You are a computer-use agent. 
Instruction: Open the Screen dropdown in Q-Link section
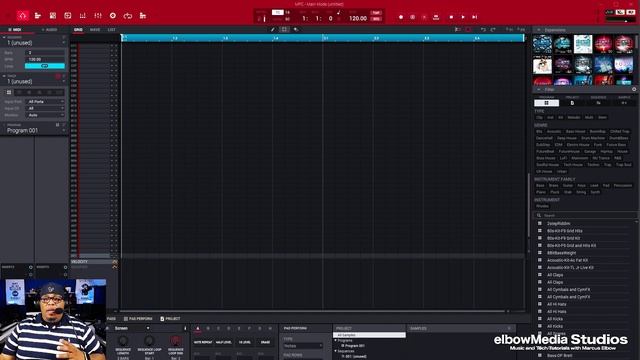click(131, 328)
